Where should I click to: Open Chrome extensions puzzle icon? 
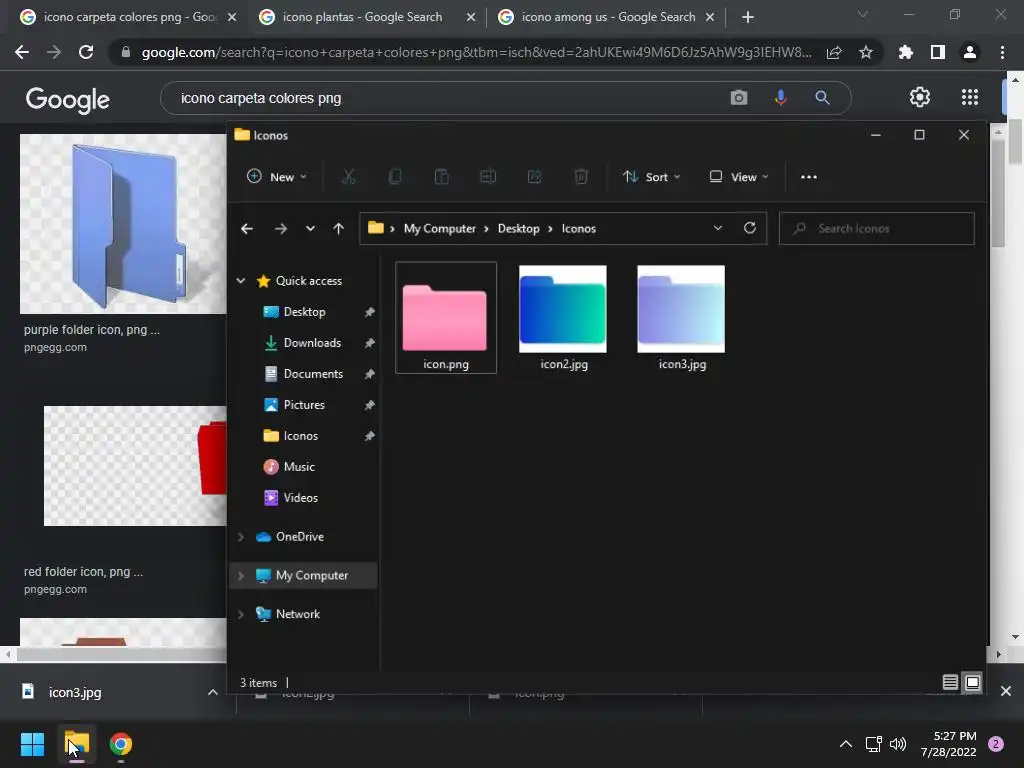tap(906, 52)
